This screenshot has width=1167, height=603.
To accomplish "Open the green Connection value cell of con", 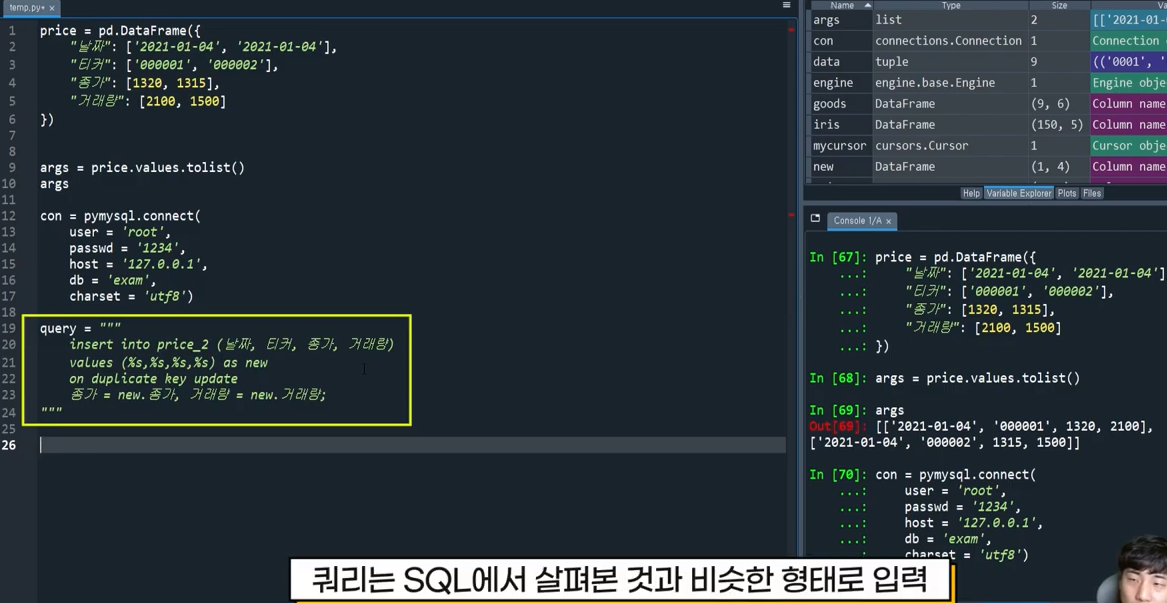I will pos(1128,41).
